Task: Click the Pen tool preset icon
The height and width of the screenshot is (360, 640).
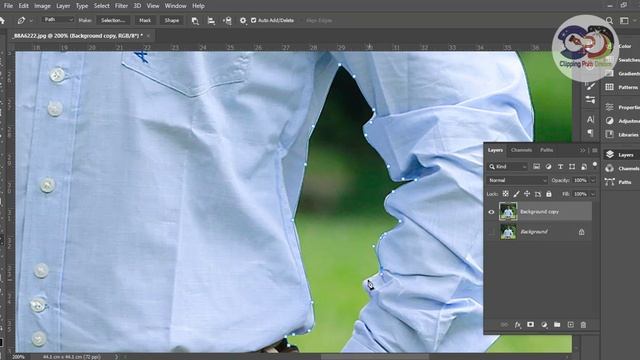Action: (x=21, y=20)
